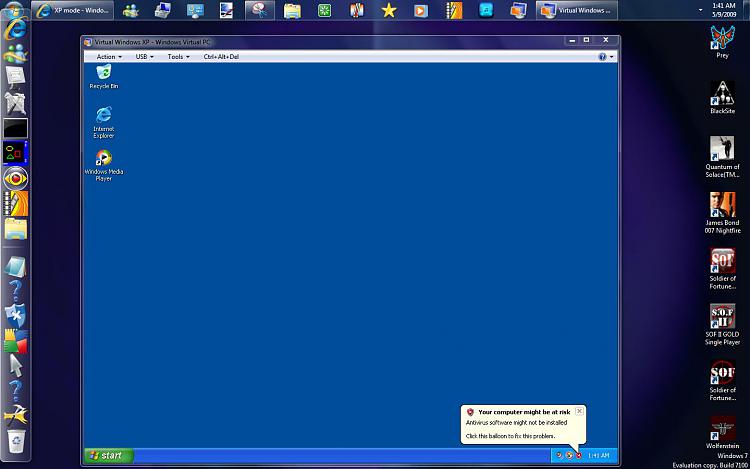Viewport: 750px width, 469px height.
Task: Open the Wolfenstein desktop shortcut
Action: (x=722, y=433)
